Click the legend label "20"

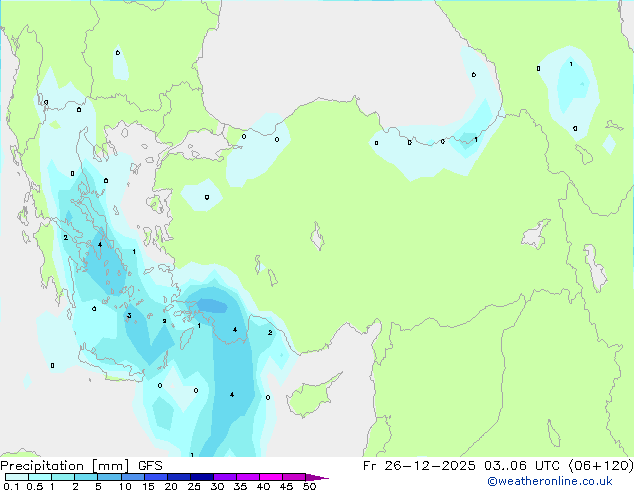tap(171, 486)
